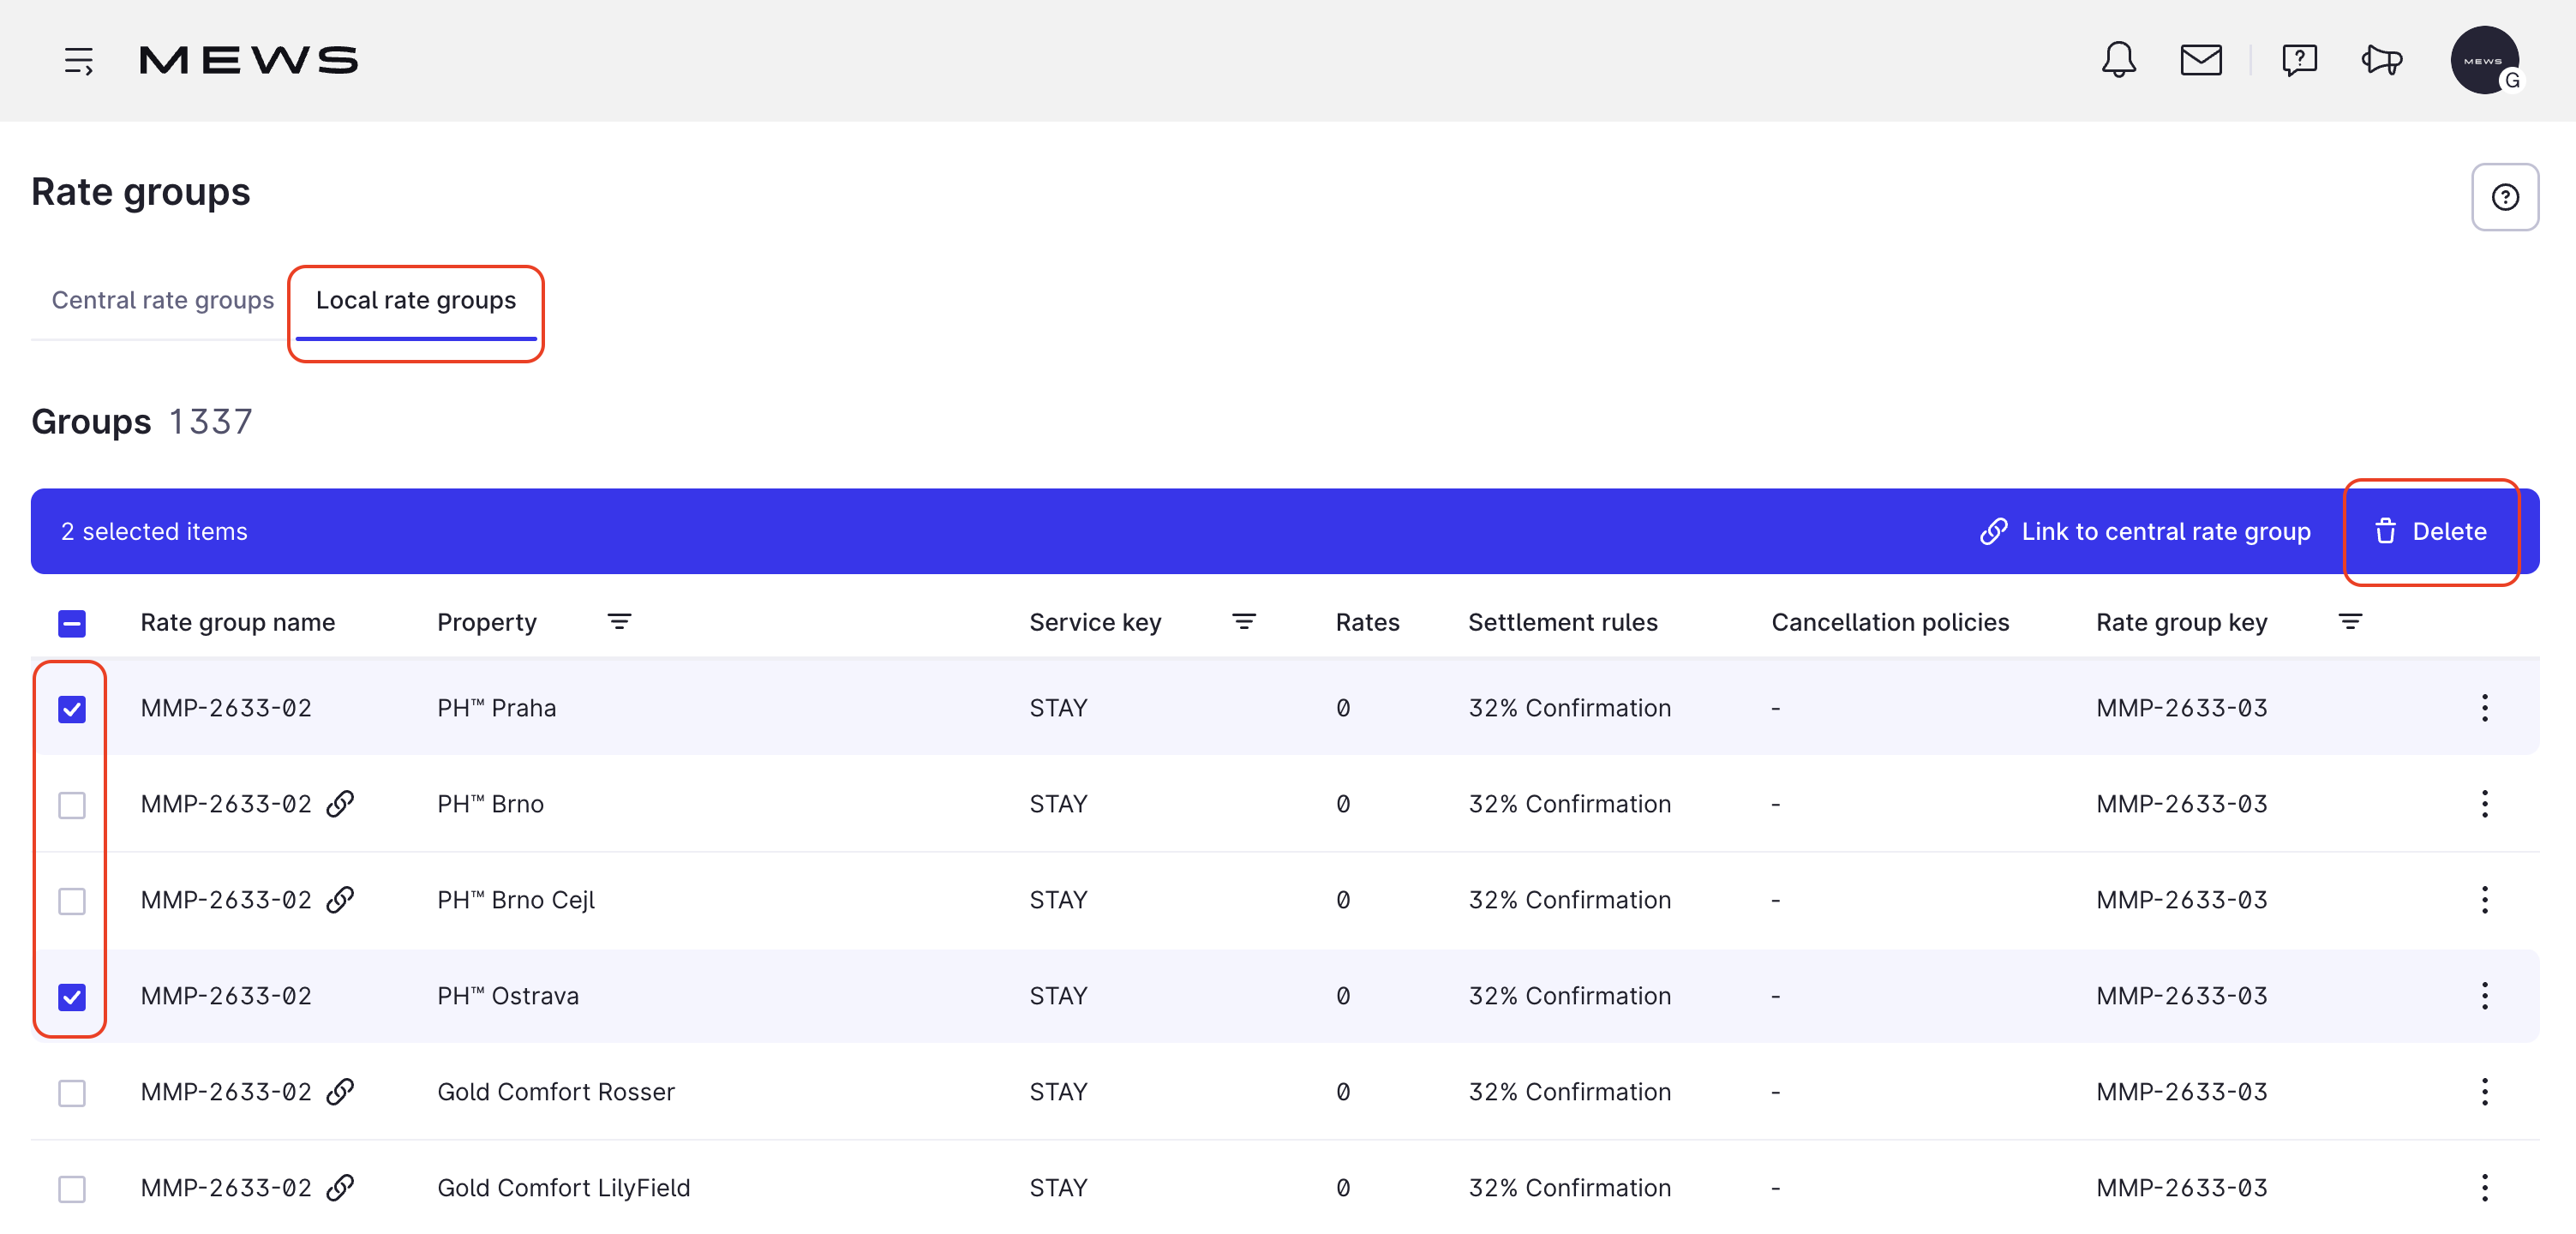Viewport: 2576px width, 1234px height.
Task: Click MMP-2633-02 name in PH Ostrava row
Action: 226,996
